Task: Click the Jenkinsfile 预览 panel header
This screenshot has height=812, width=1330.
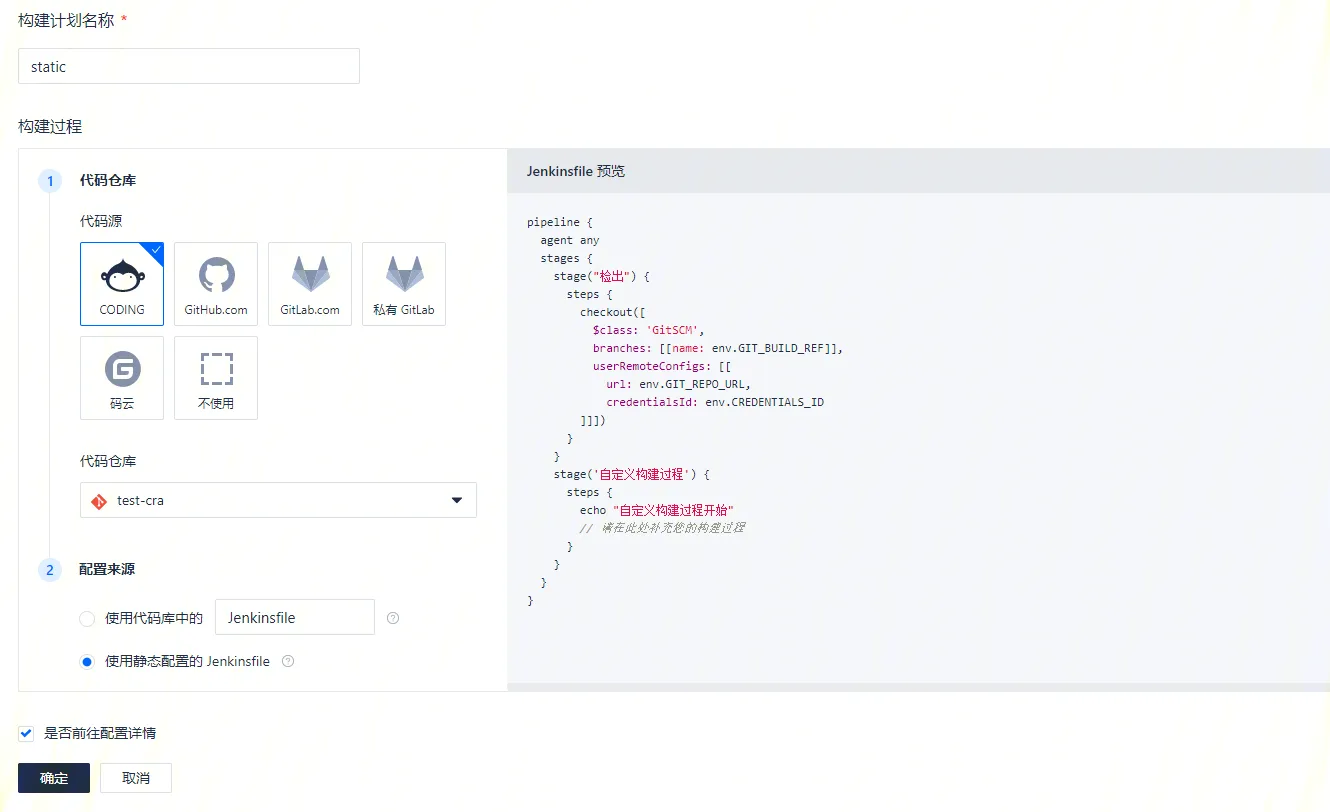Action: 576,171
